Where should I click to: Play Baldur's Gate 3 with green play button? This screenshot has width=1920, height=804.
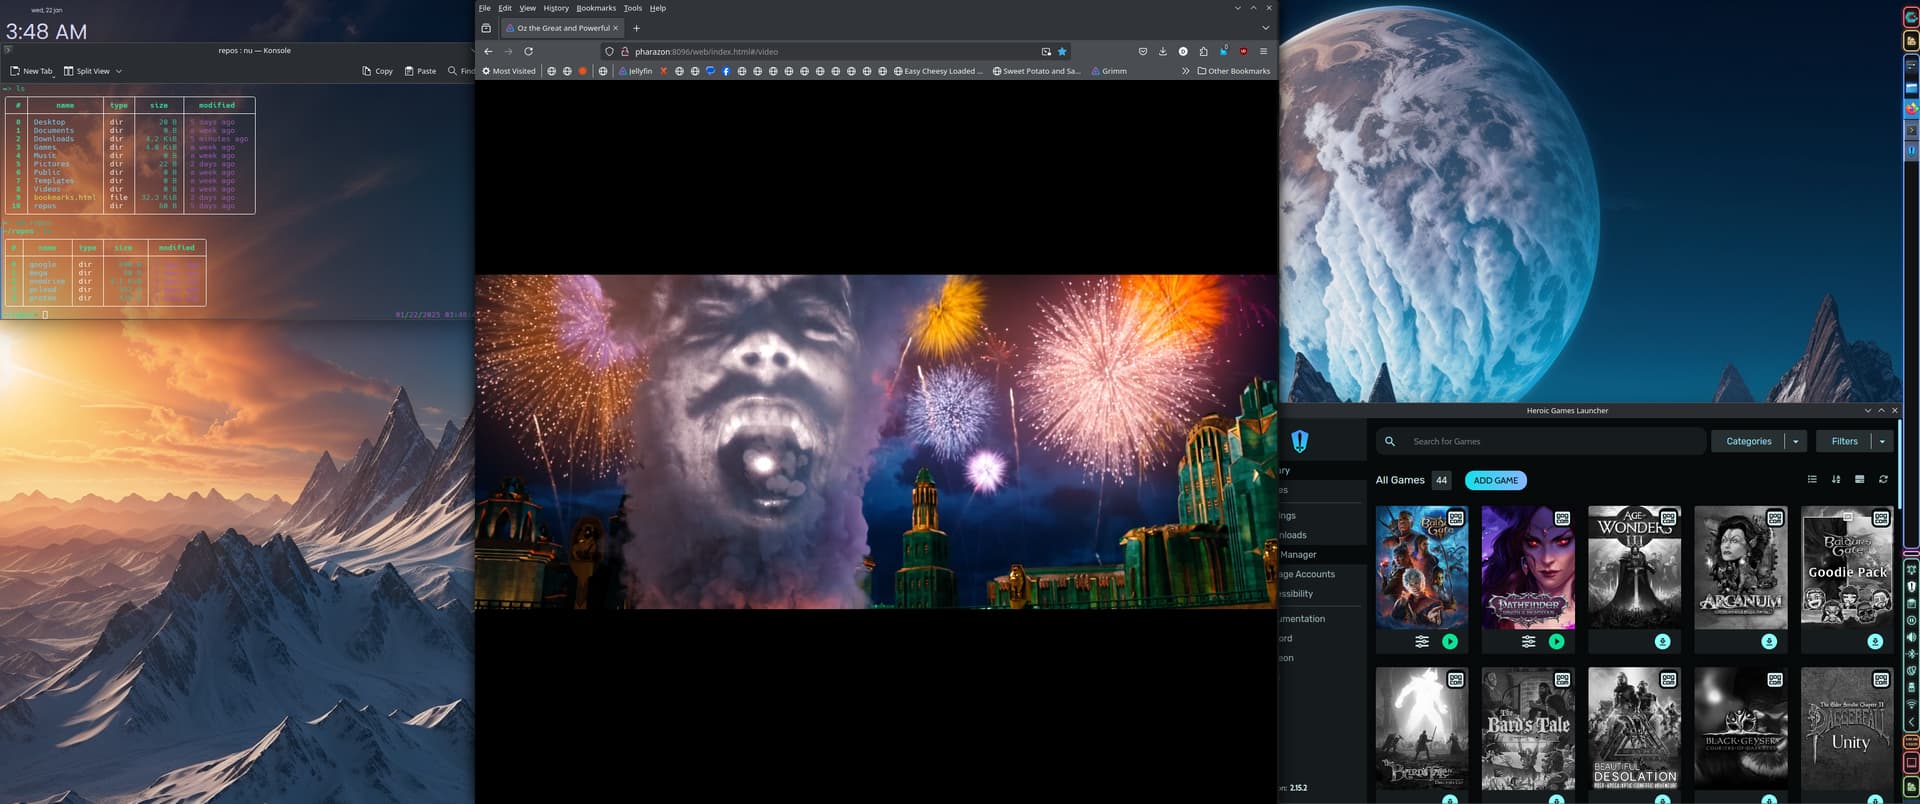pos(1450,642)
